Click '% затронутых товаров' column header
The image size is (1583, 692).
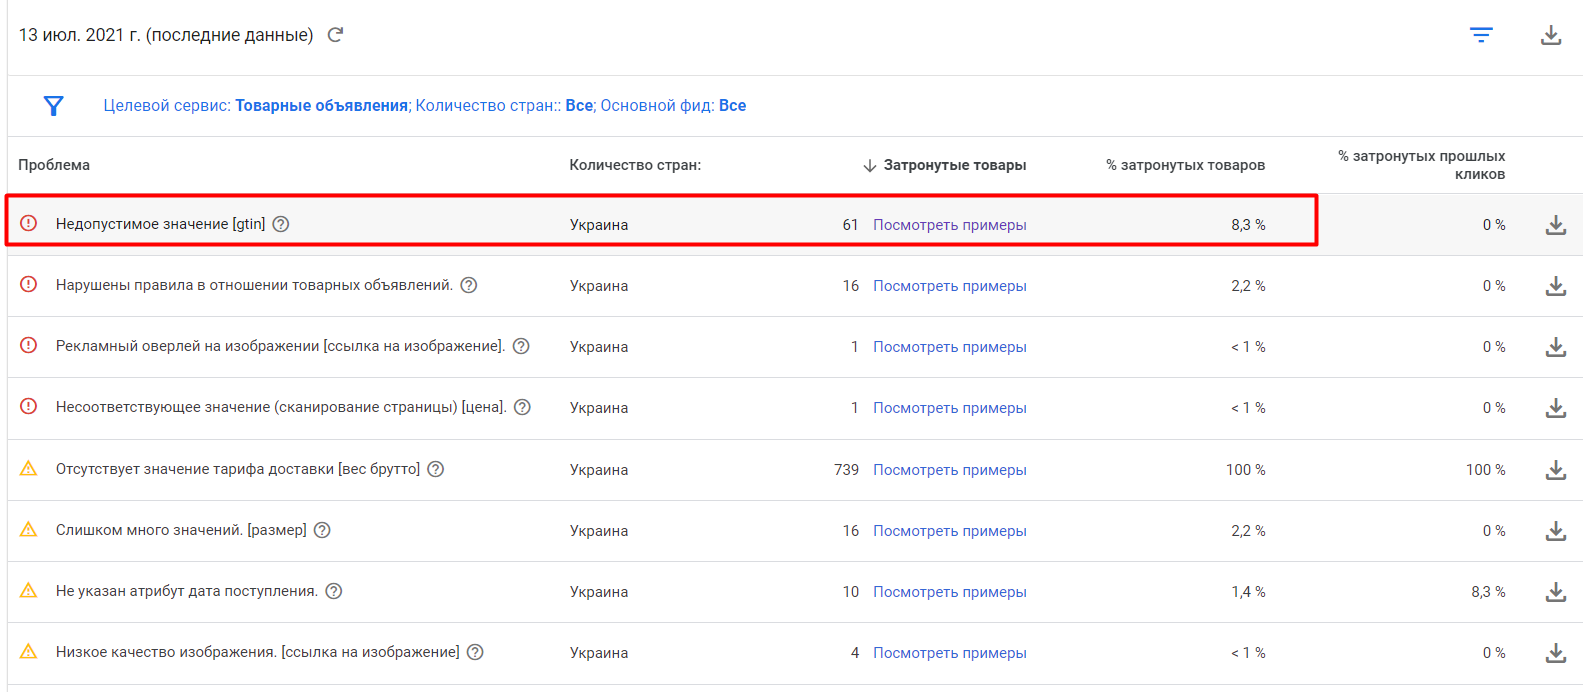click(x=1185, y=165)
